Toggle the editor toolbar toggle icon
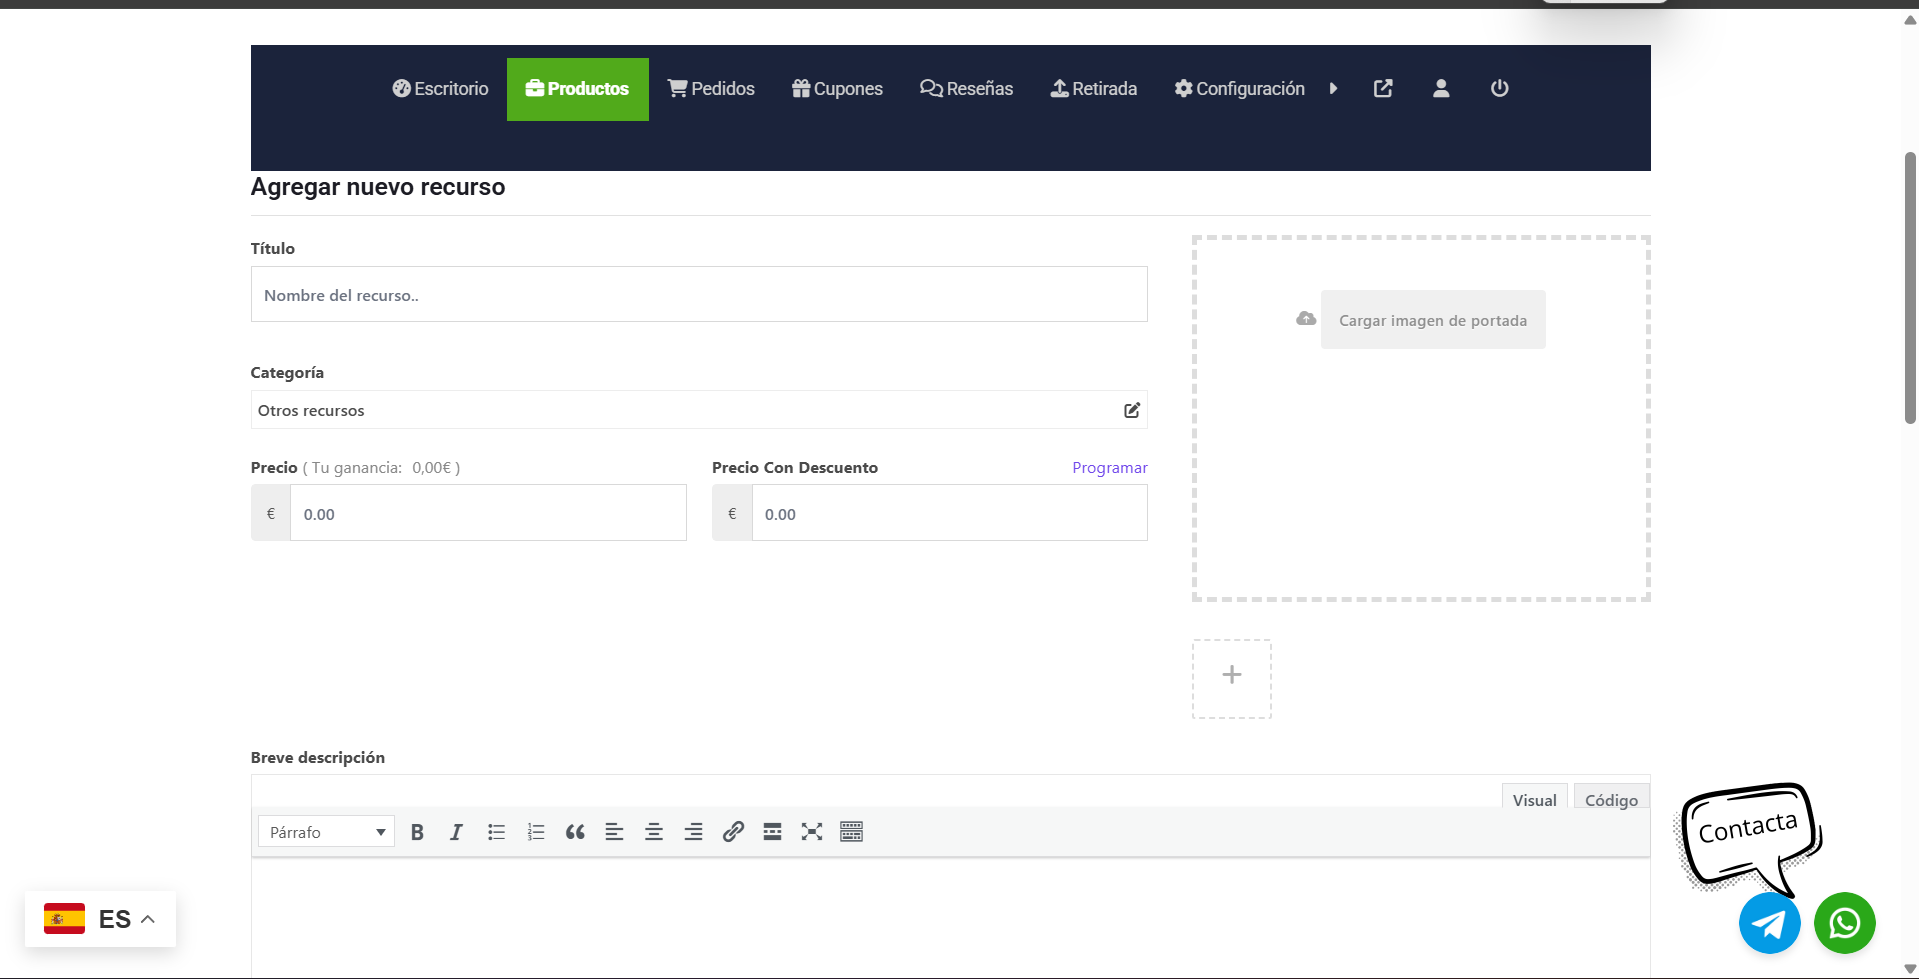 click(851, 832)
